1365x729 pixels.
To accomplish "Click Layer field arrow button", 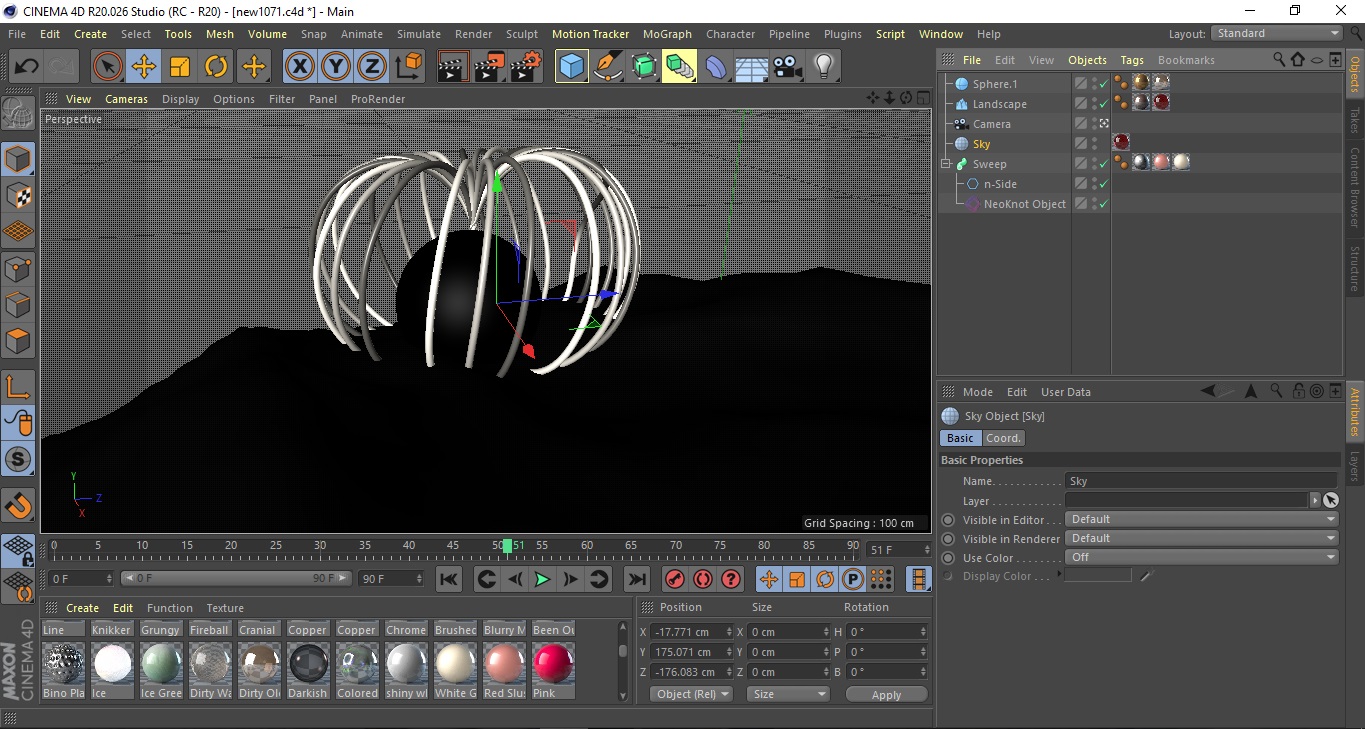I will coord(1314,500).
